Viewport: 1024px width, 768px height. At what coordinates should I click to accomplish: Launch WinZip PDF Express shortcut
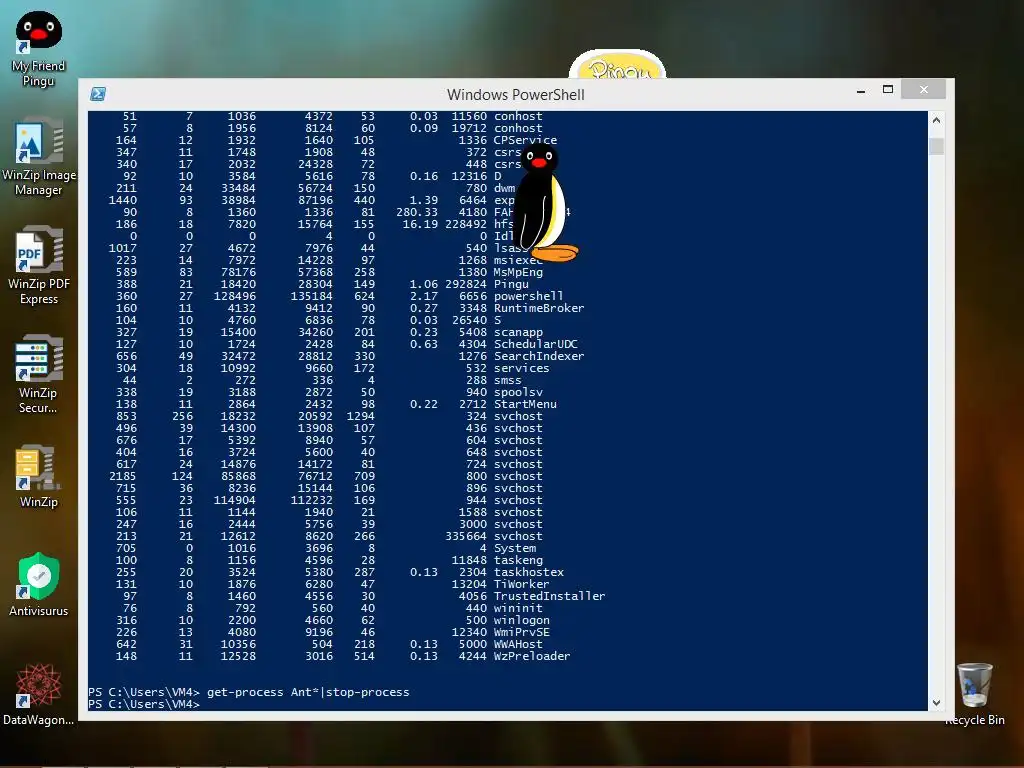pos(39,266)
